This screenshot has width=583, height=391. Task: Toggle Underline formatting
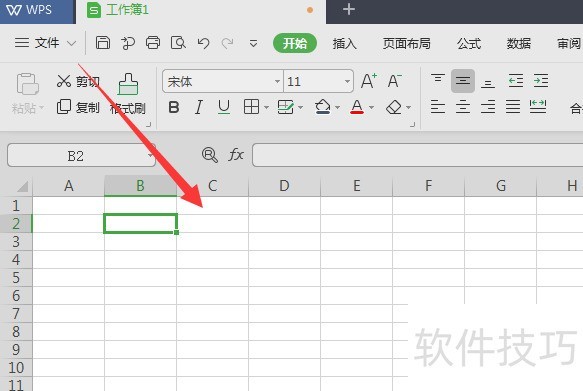pos(224,107)
